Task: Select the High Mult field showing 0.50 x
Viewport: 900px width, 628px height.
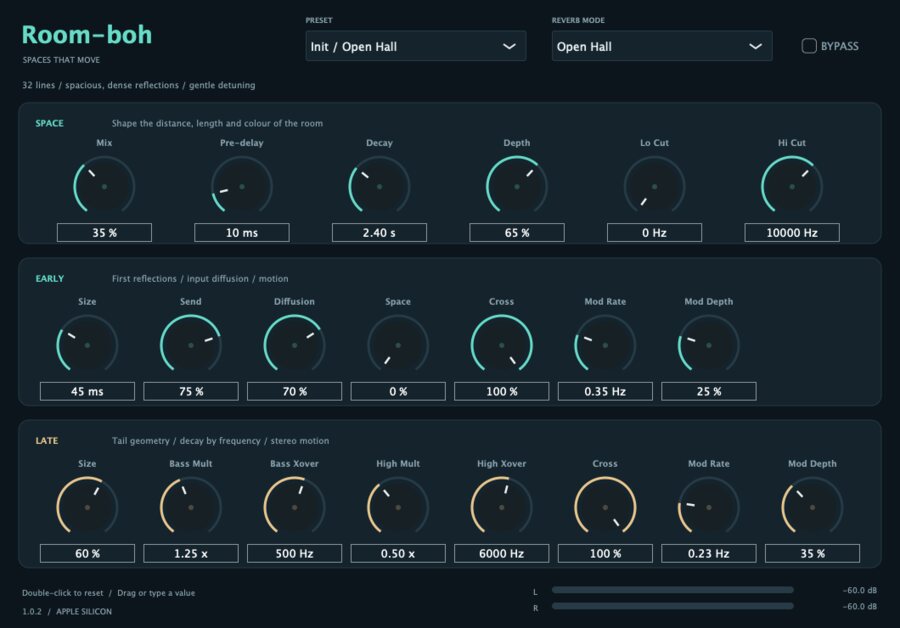Action: point(398,553)
